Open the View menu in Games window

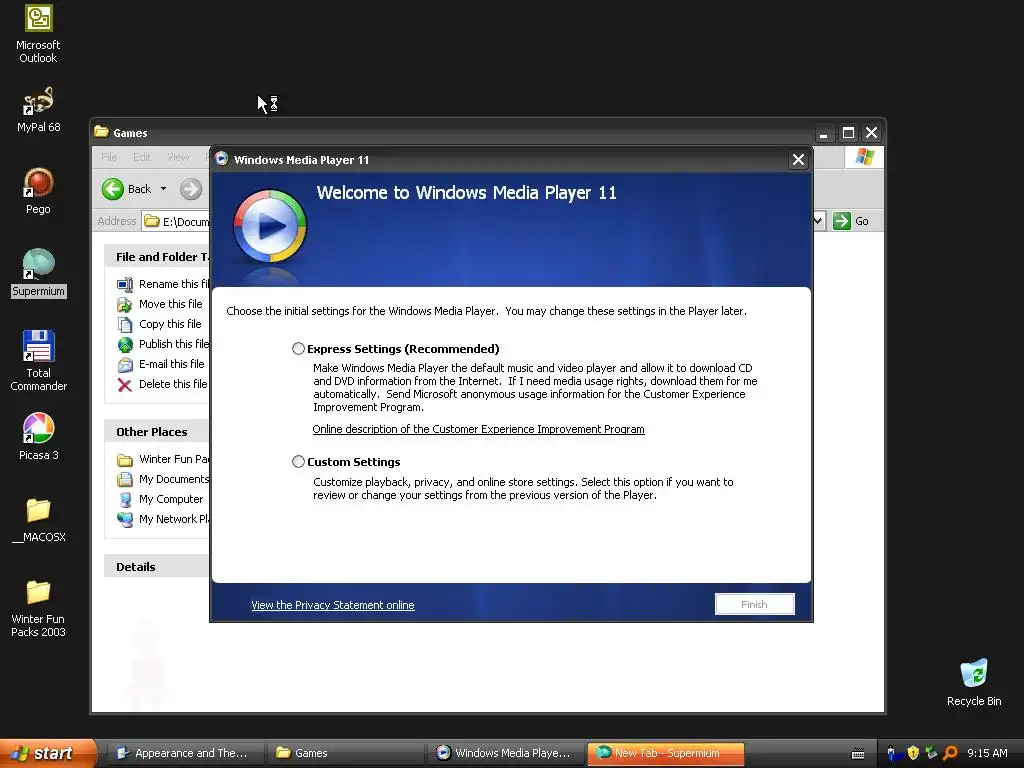pos(178,157)
